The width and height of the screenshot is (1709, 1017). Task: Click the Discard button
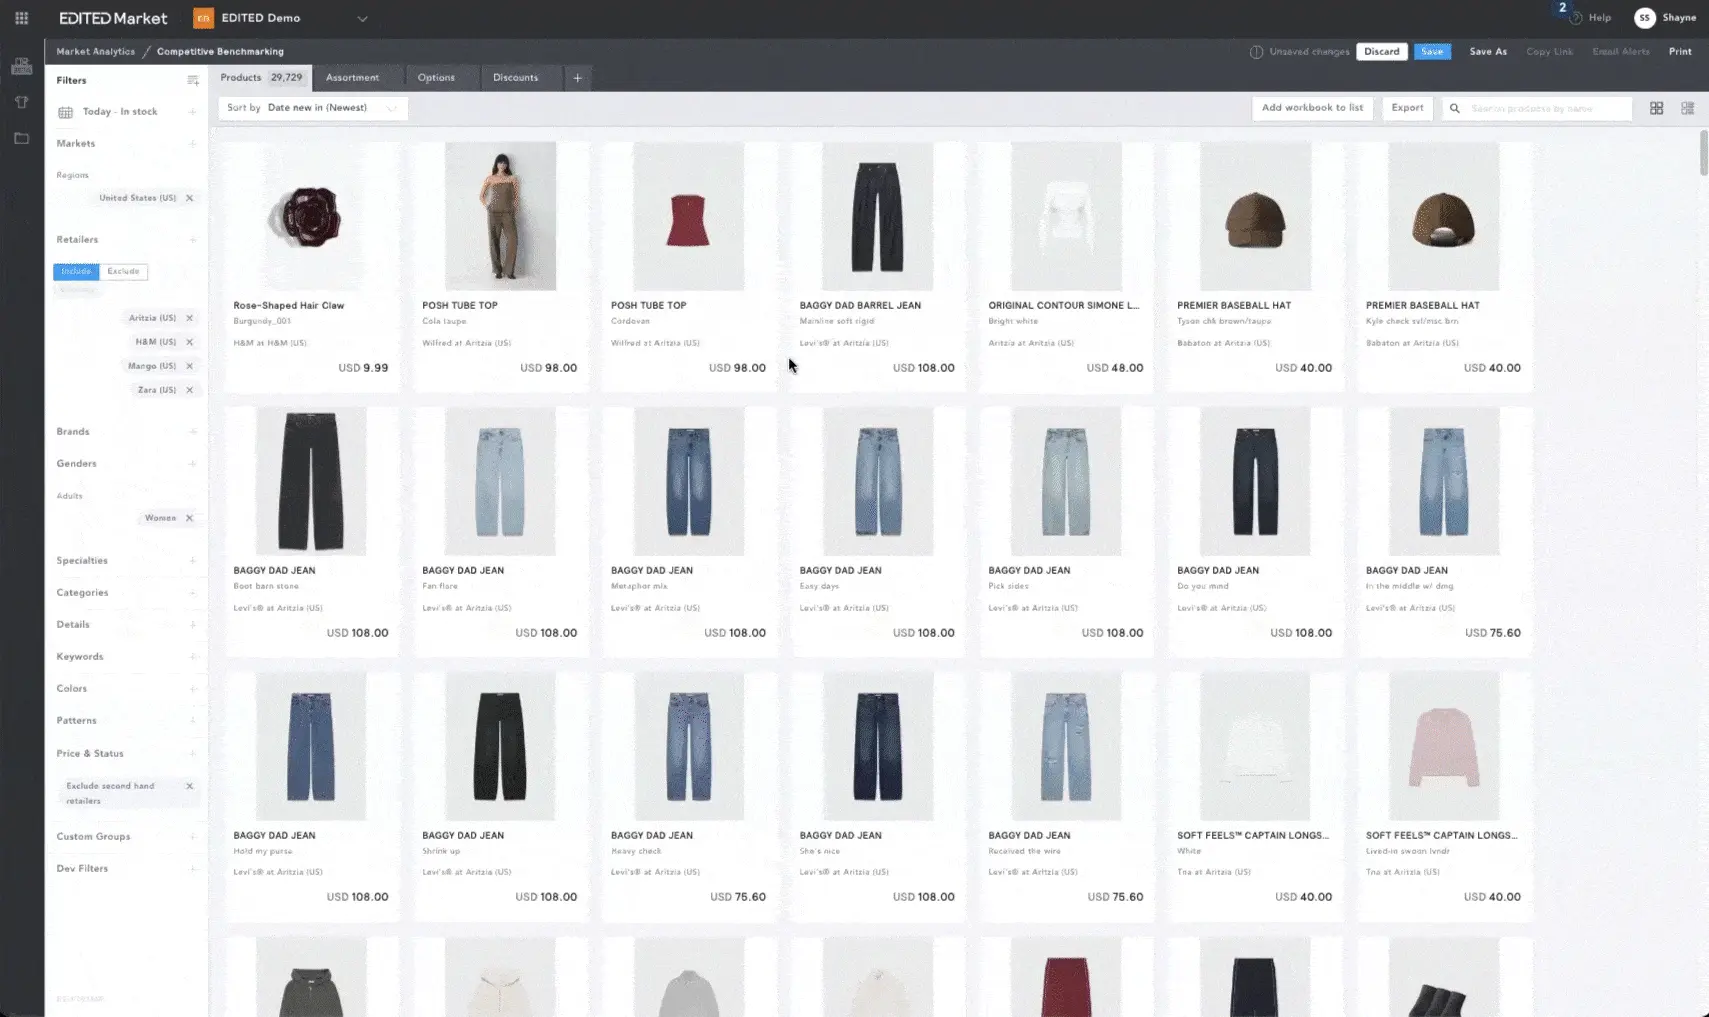[x=1382, y=52]
